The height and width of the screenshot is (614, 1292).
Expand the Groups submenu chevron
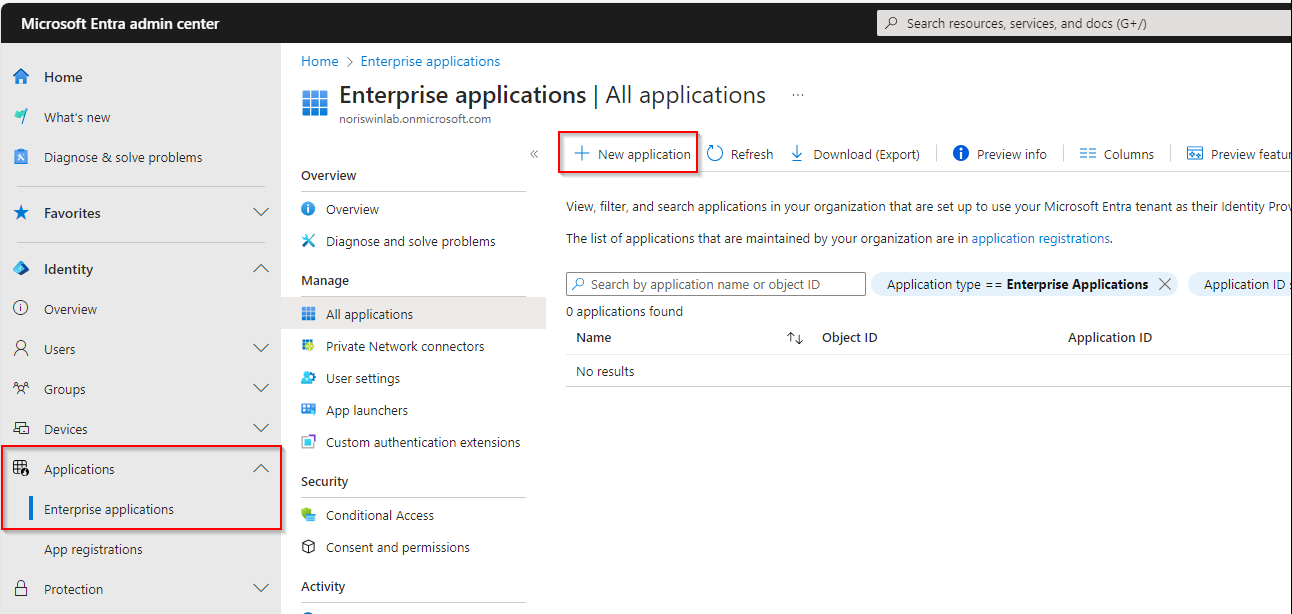[261, 388]
